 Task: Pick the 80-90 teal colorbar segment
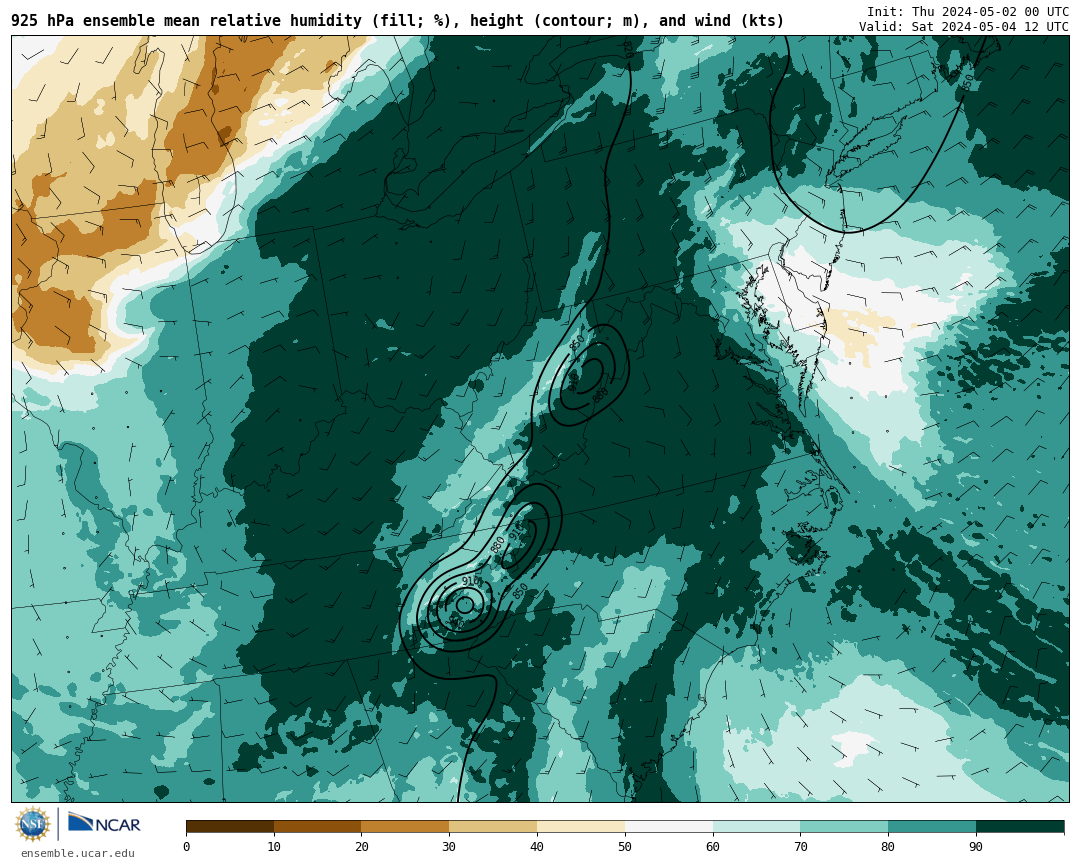click(932, 826)
